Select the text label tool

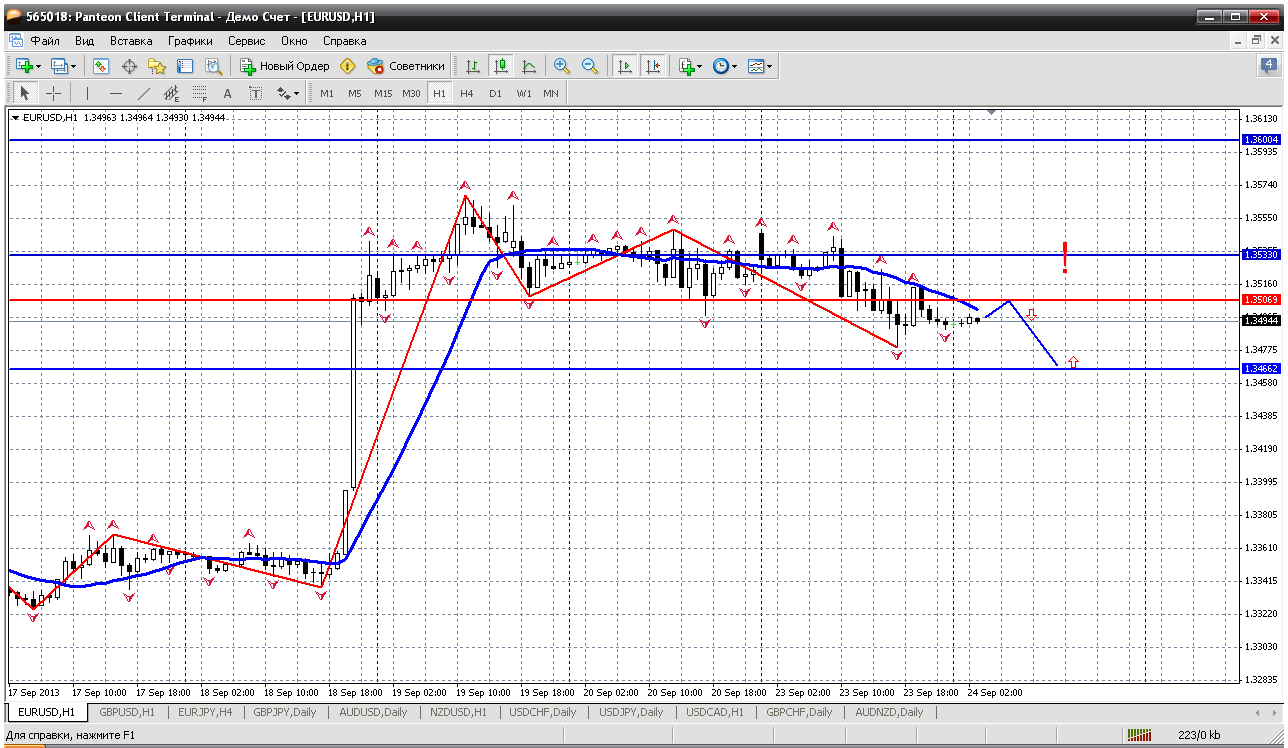255,93
